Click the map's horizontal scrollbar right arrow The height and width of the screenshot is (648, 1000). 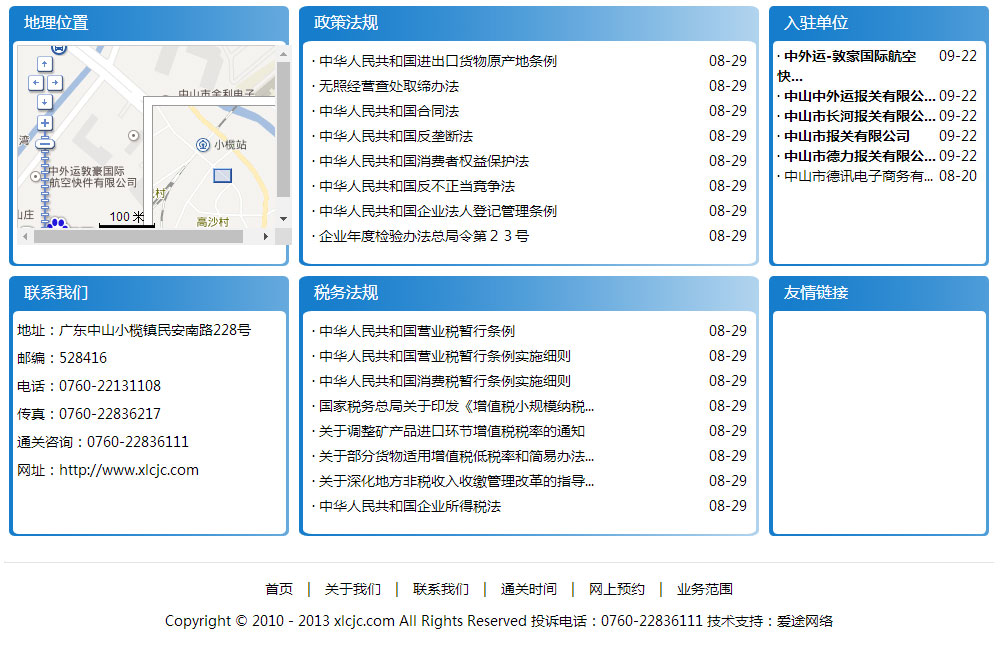click(266, 237)
